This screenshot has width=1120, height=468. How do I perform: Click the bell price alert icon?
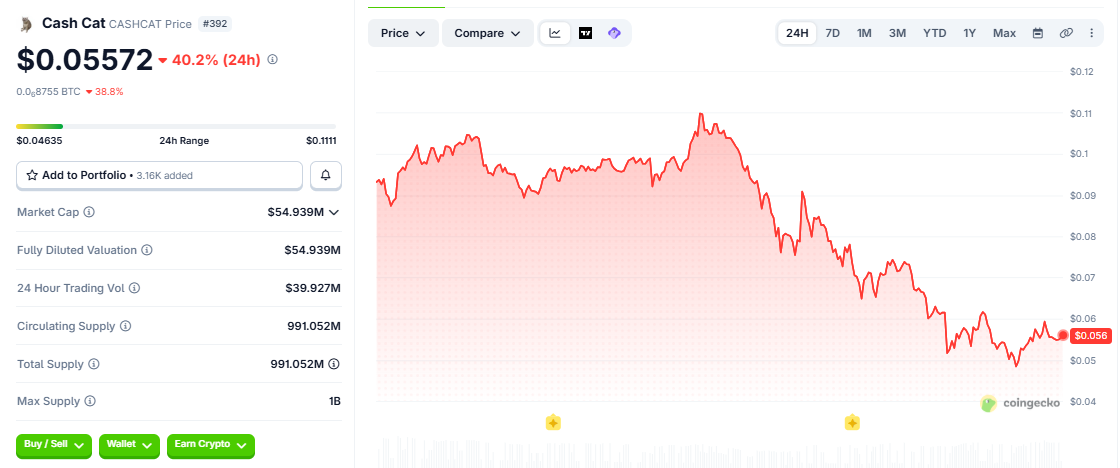[x=326, y=175]
